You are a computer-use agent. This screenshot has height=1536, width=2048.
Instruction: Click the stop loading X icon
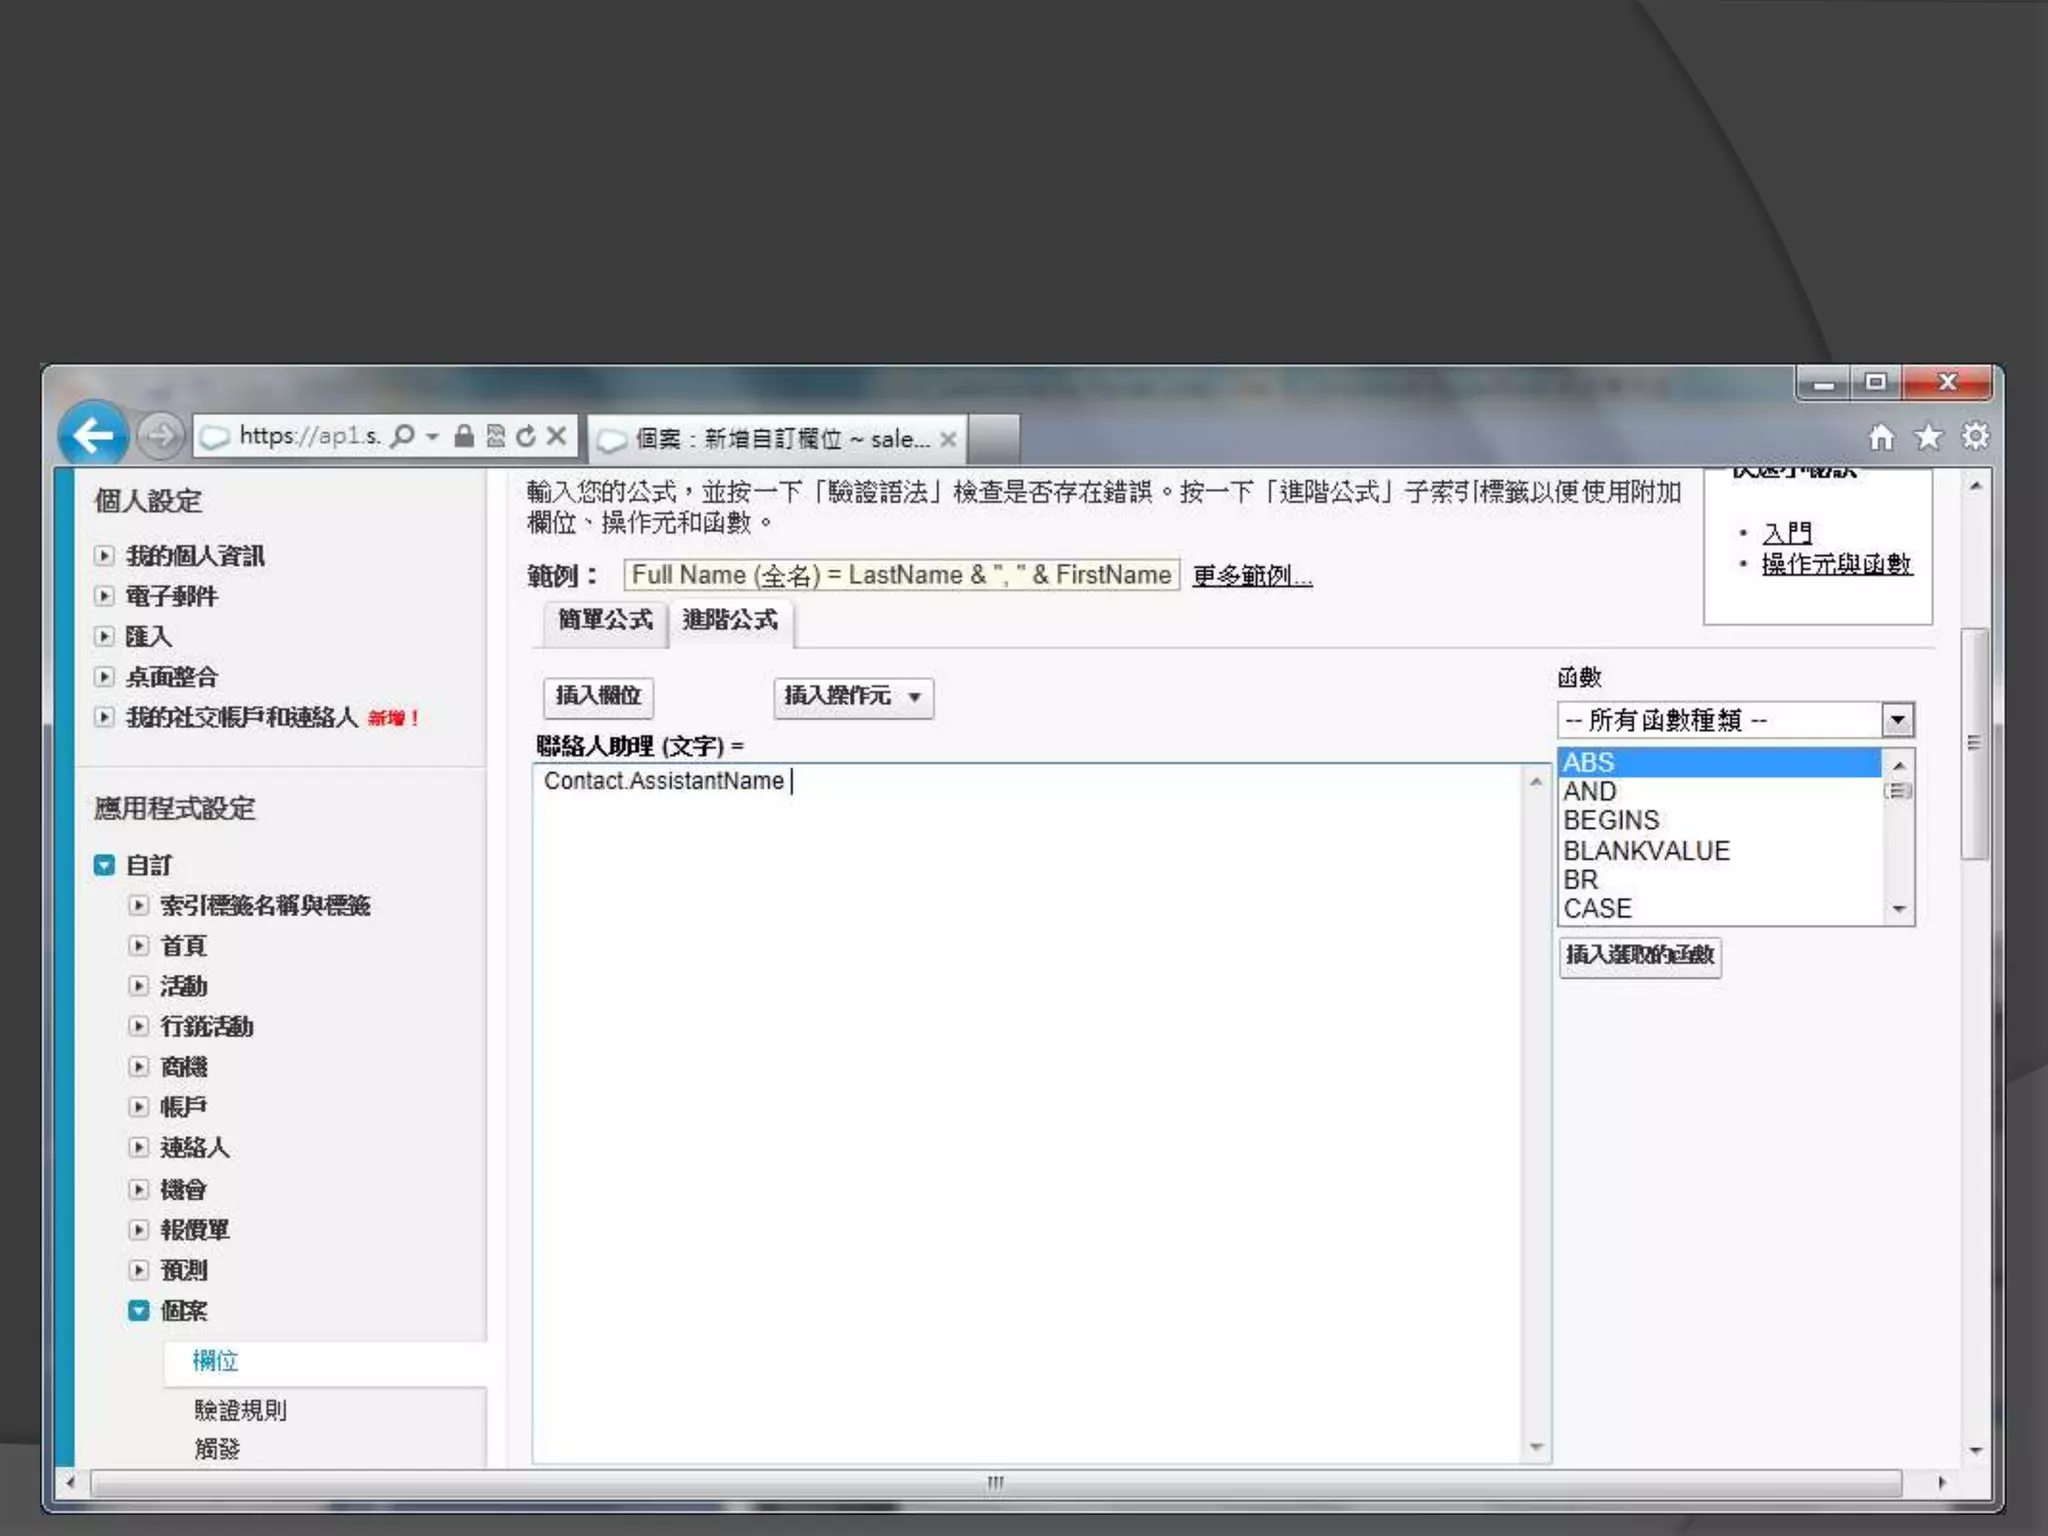point(557,436)
